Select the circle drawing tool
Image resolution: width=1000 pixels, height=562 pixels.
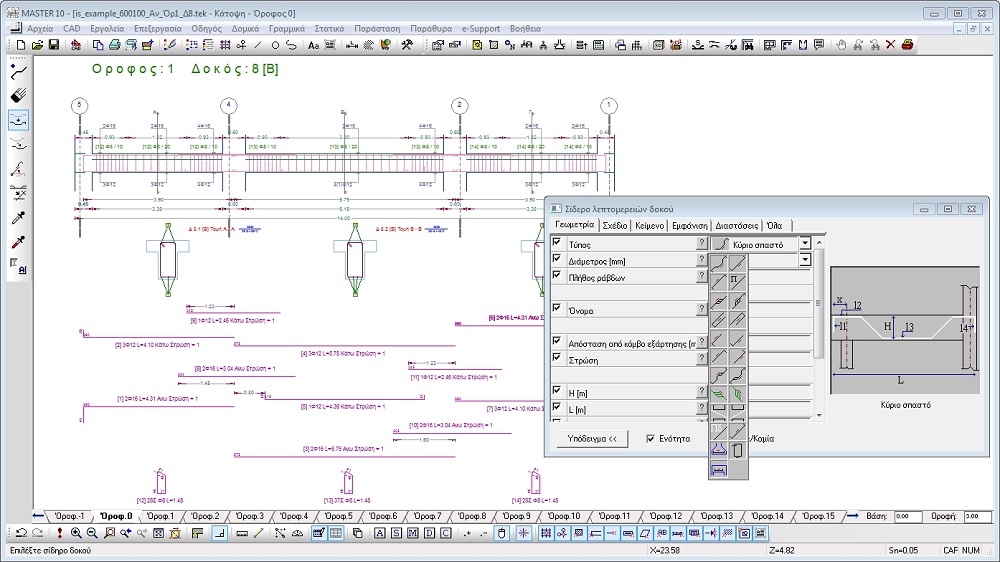[x=274, y=45]
